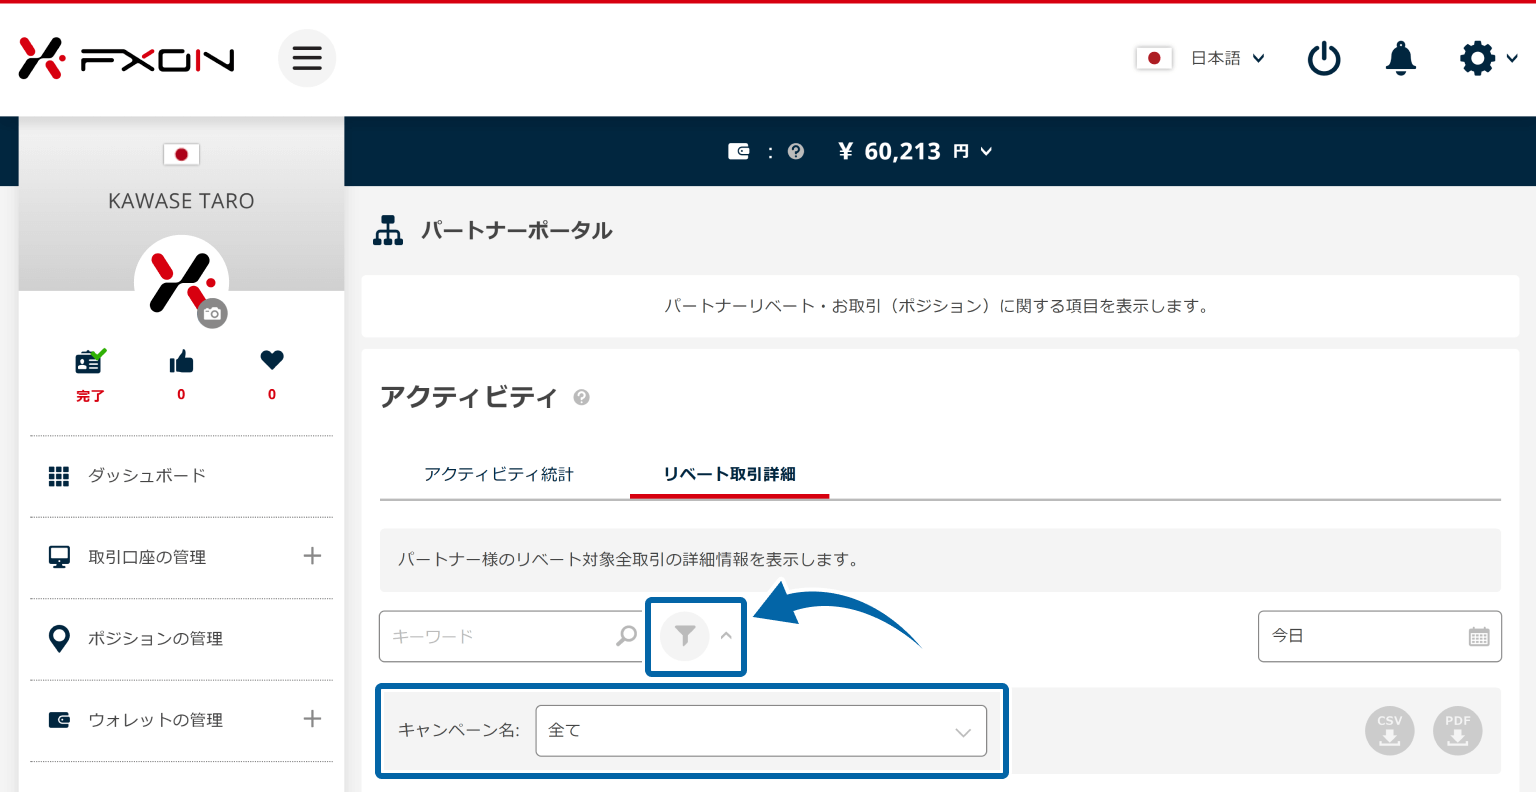1536x792 pixels.
Task: Click the thumbs-up likes icon
Action: click(181, 361)
